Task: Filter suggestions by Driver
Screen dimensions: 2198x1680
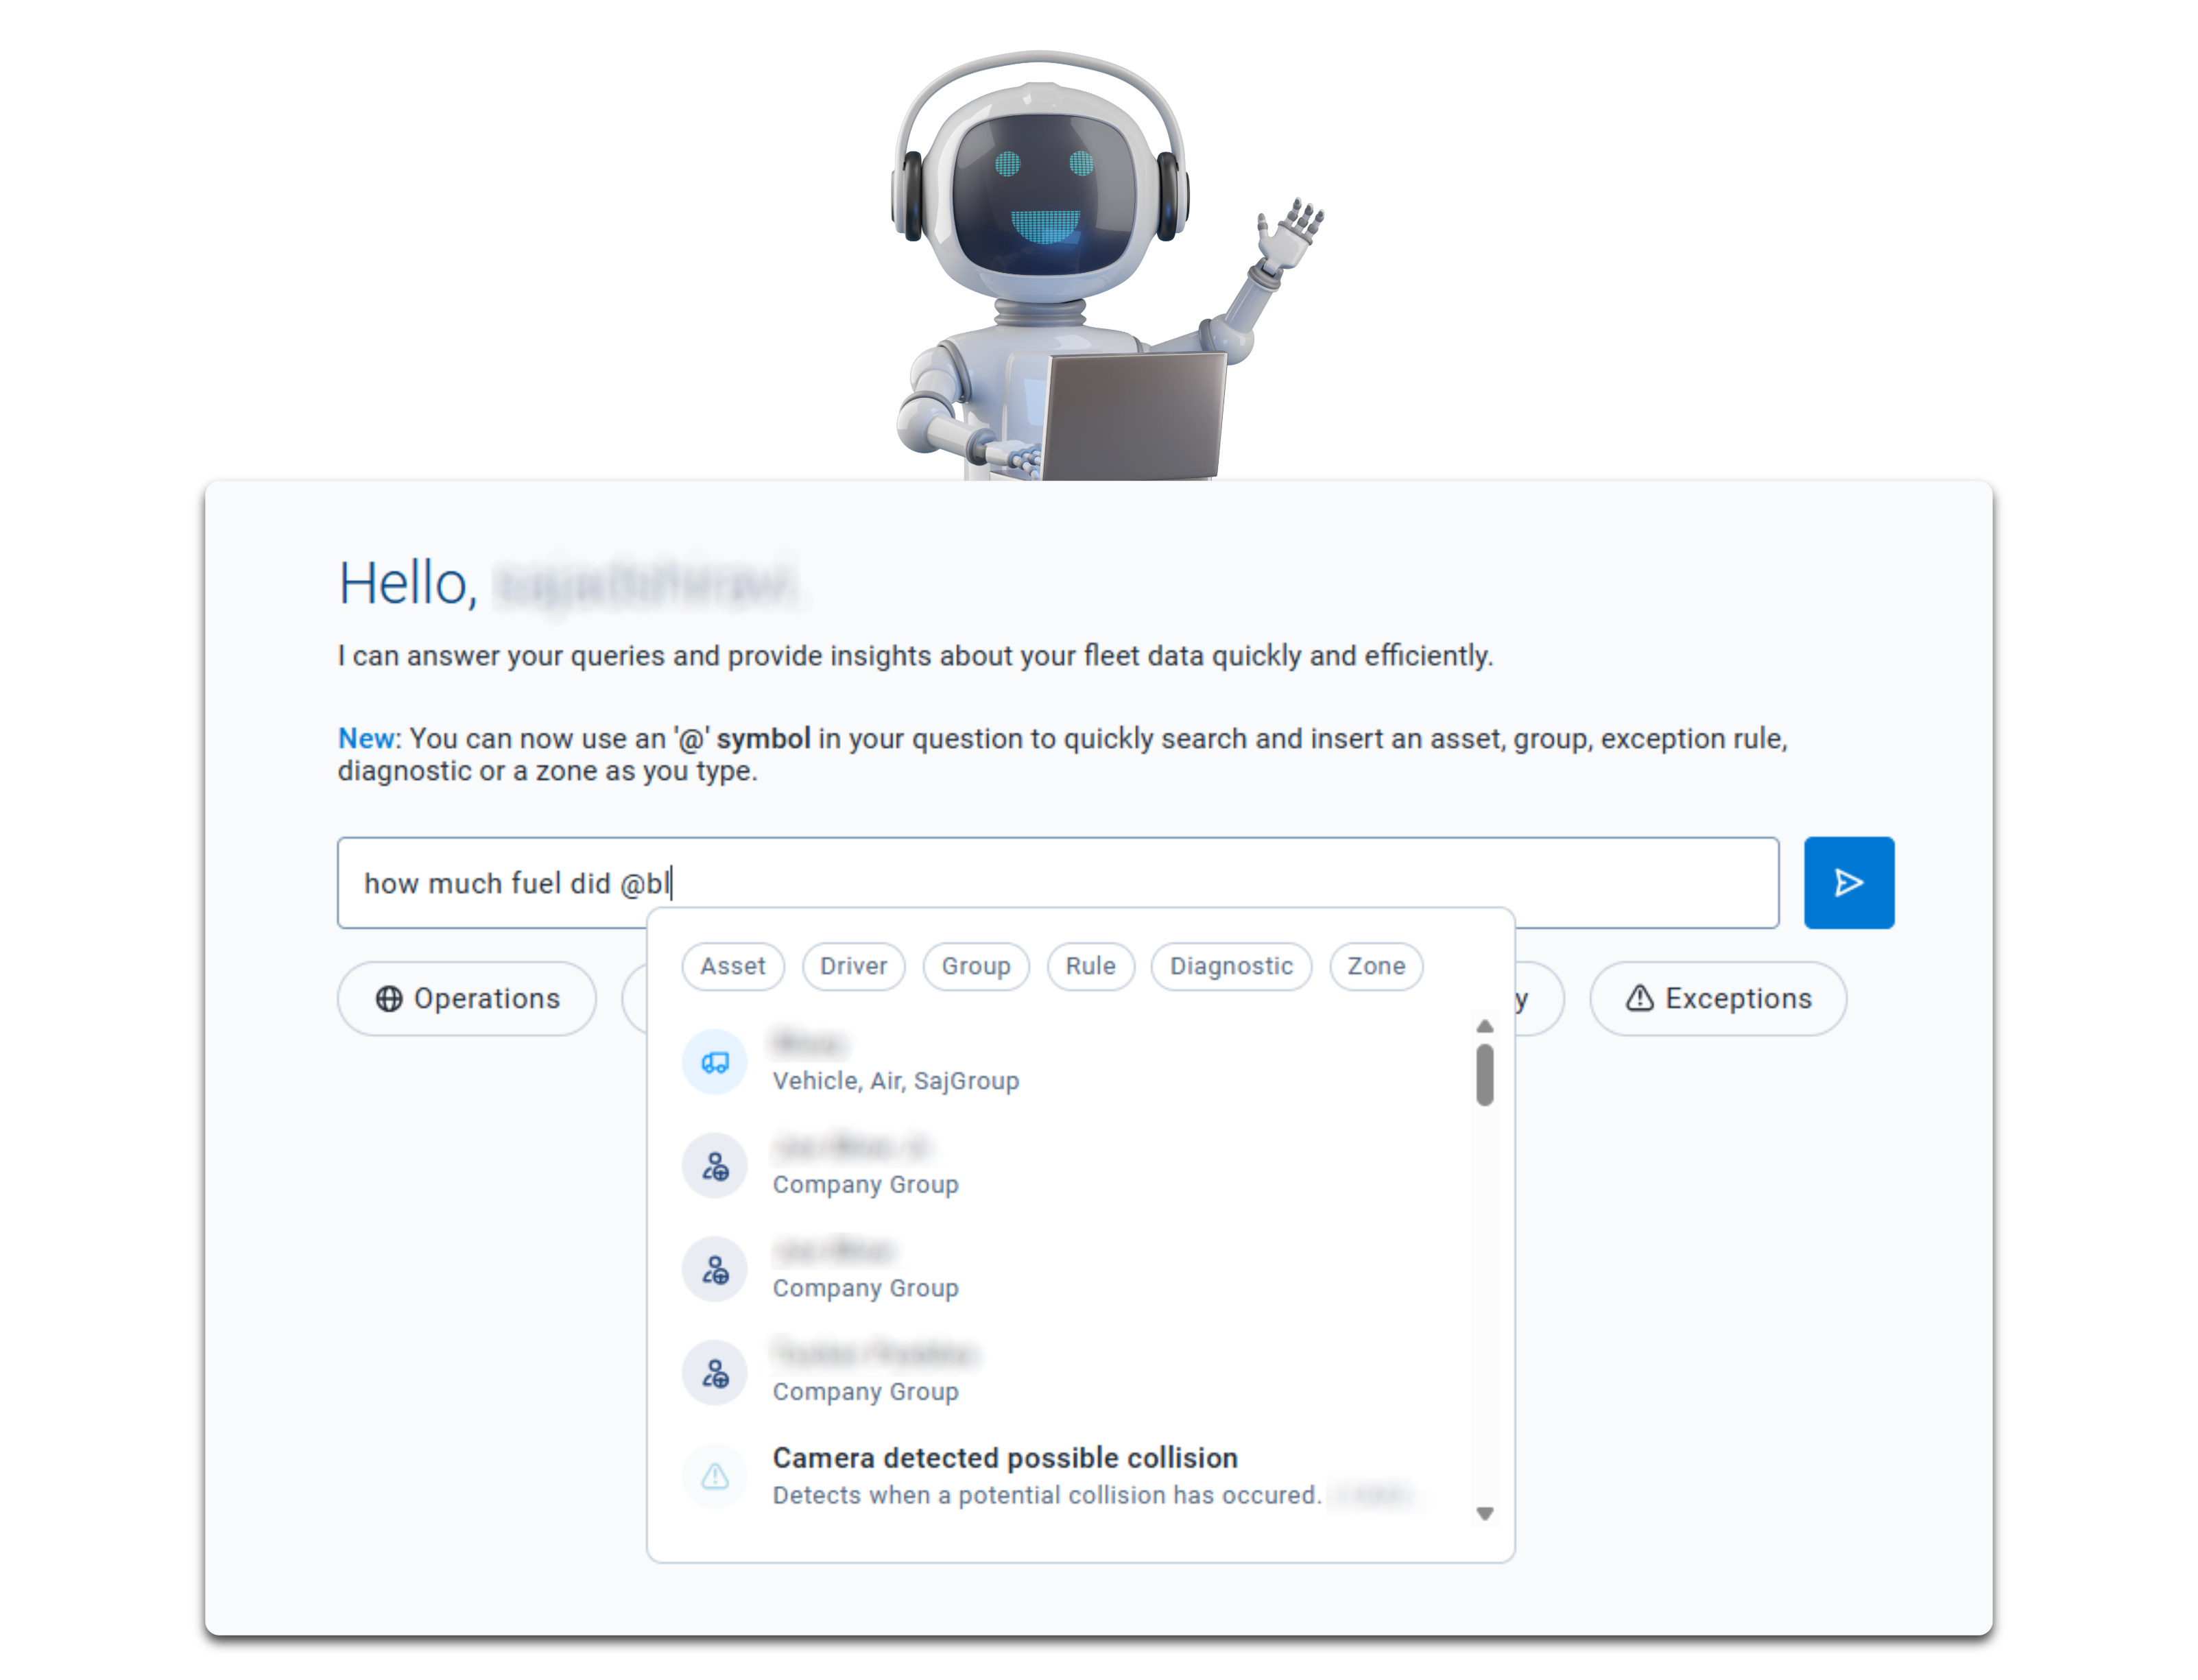Action: 853,966
